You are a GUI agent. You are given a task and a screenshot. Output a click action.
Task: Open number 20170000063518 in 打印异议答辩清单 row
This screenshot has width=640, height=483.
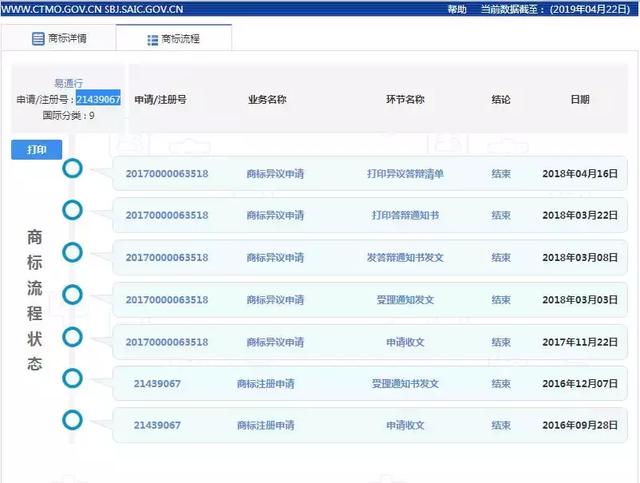[x=167, y=173]
